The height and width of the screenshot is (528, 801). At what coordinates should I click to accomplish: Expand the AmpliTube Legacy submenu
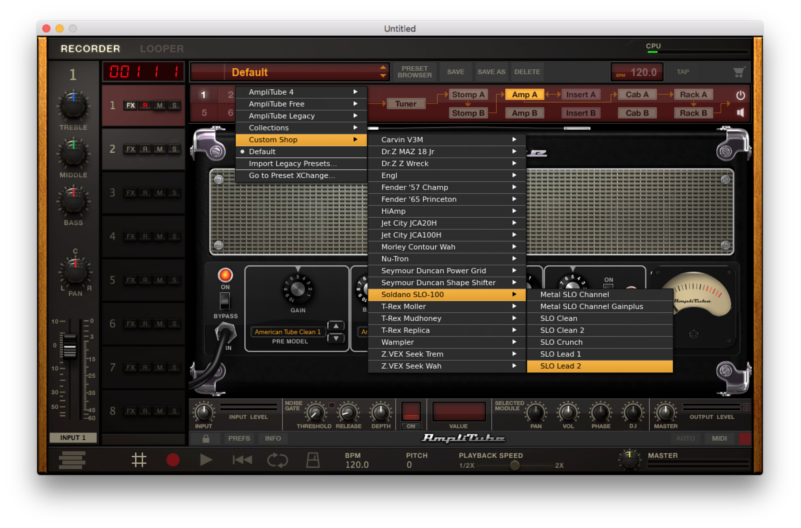tap(302, 116)
